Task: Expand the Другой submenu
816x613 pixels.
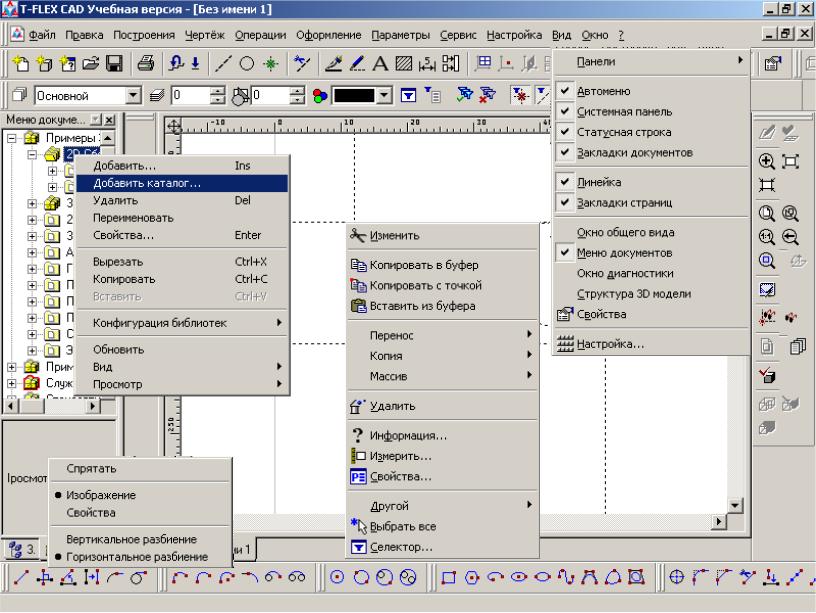Action: coord(442,506)
